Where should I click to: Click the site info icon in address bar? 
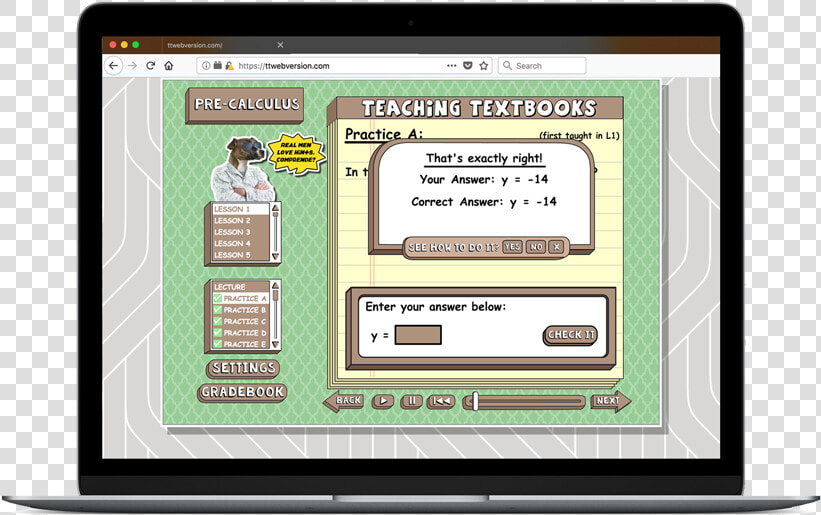[206, 66]
